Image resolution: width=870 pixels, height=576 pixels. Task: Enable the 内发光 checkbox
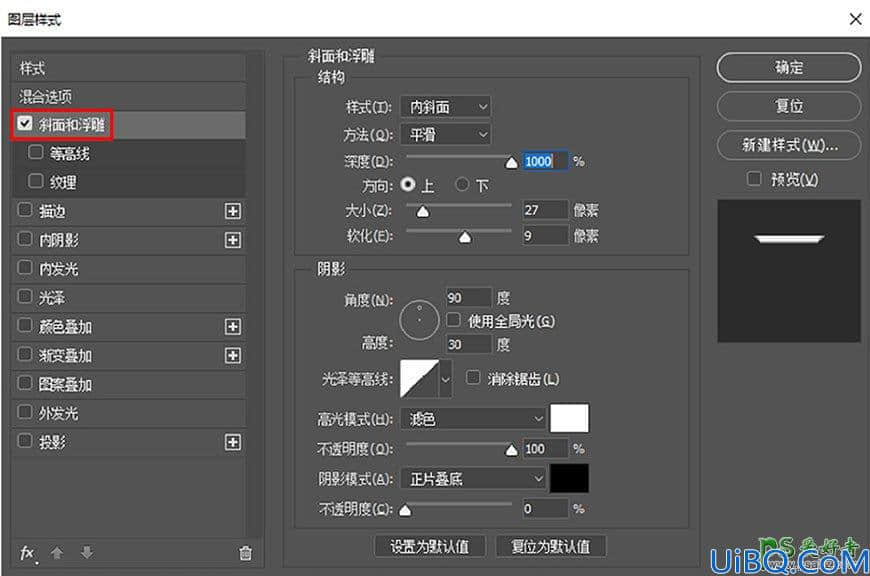[x=25, y=267]
